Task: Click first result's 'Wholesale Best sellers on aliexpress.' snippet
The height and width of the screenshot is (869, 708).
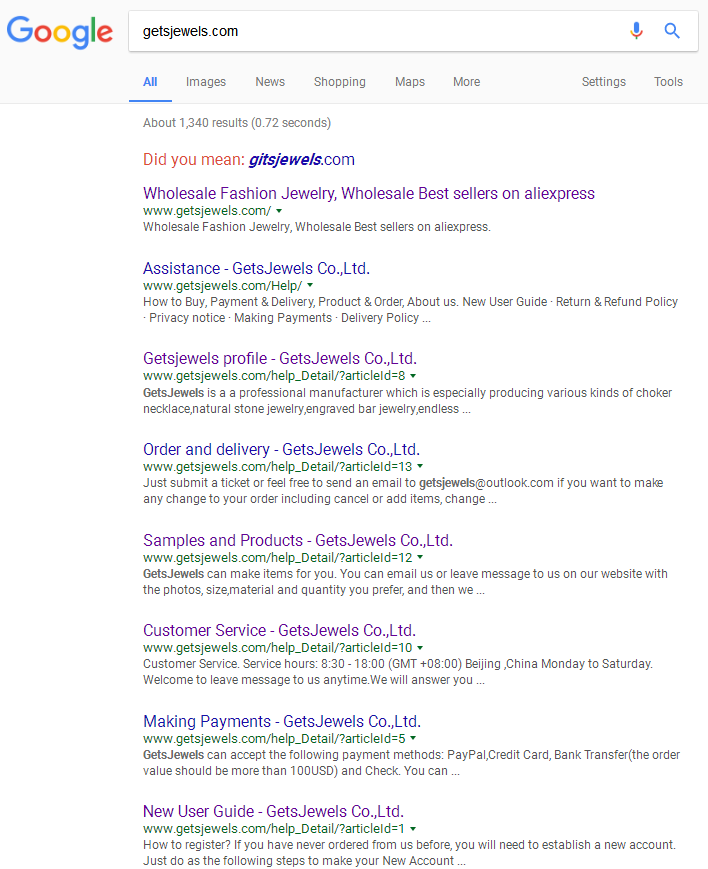Action: pos(317,227)
